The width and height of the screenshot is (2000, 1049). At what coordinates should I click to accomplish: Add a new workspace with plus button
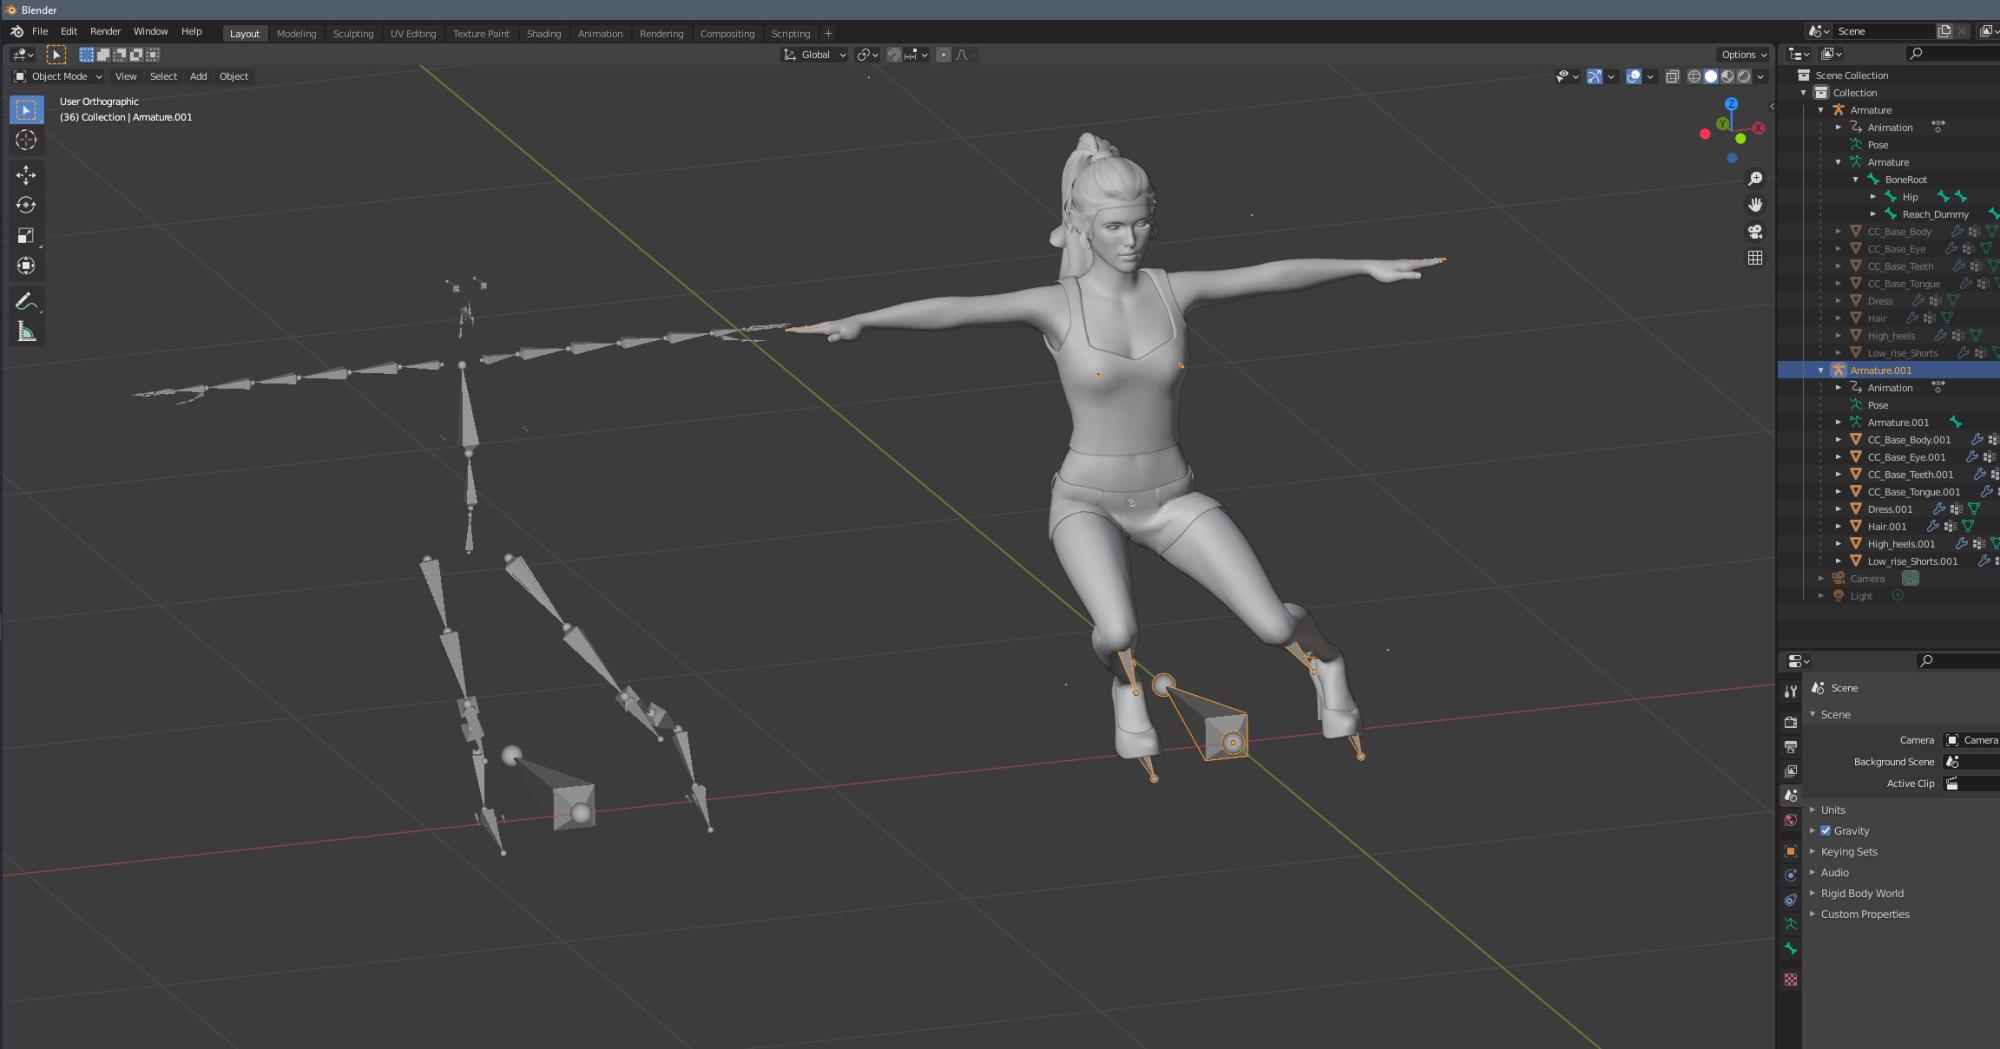pos(828,34)
